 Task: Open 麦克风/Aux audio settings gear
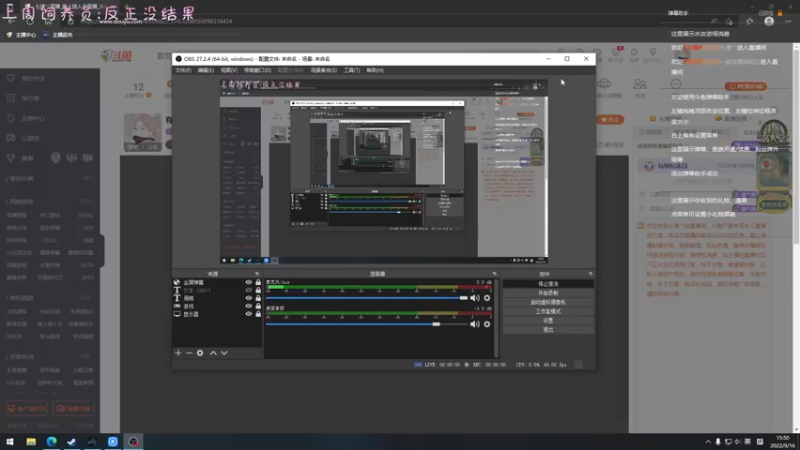click(x=487, y=298)
